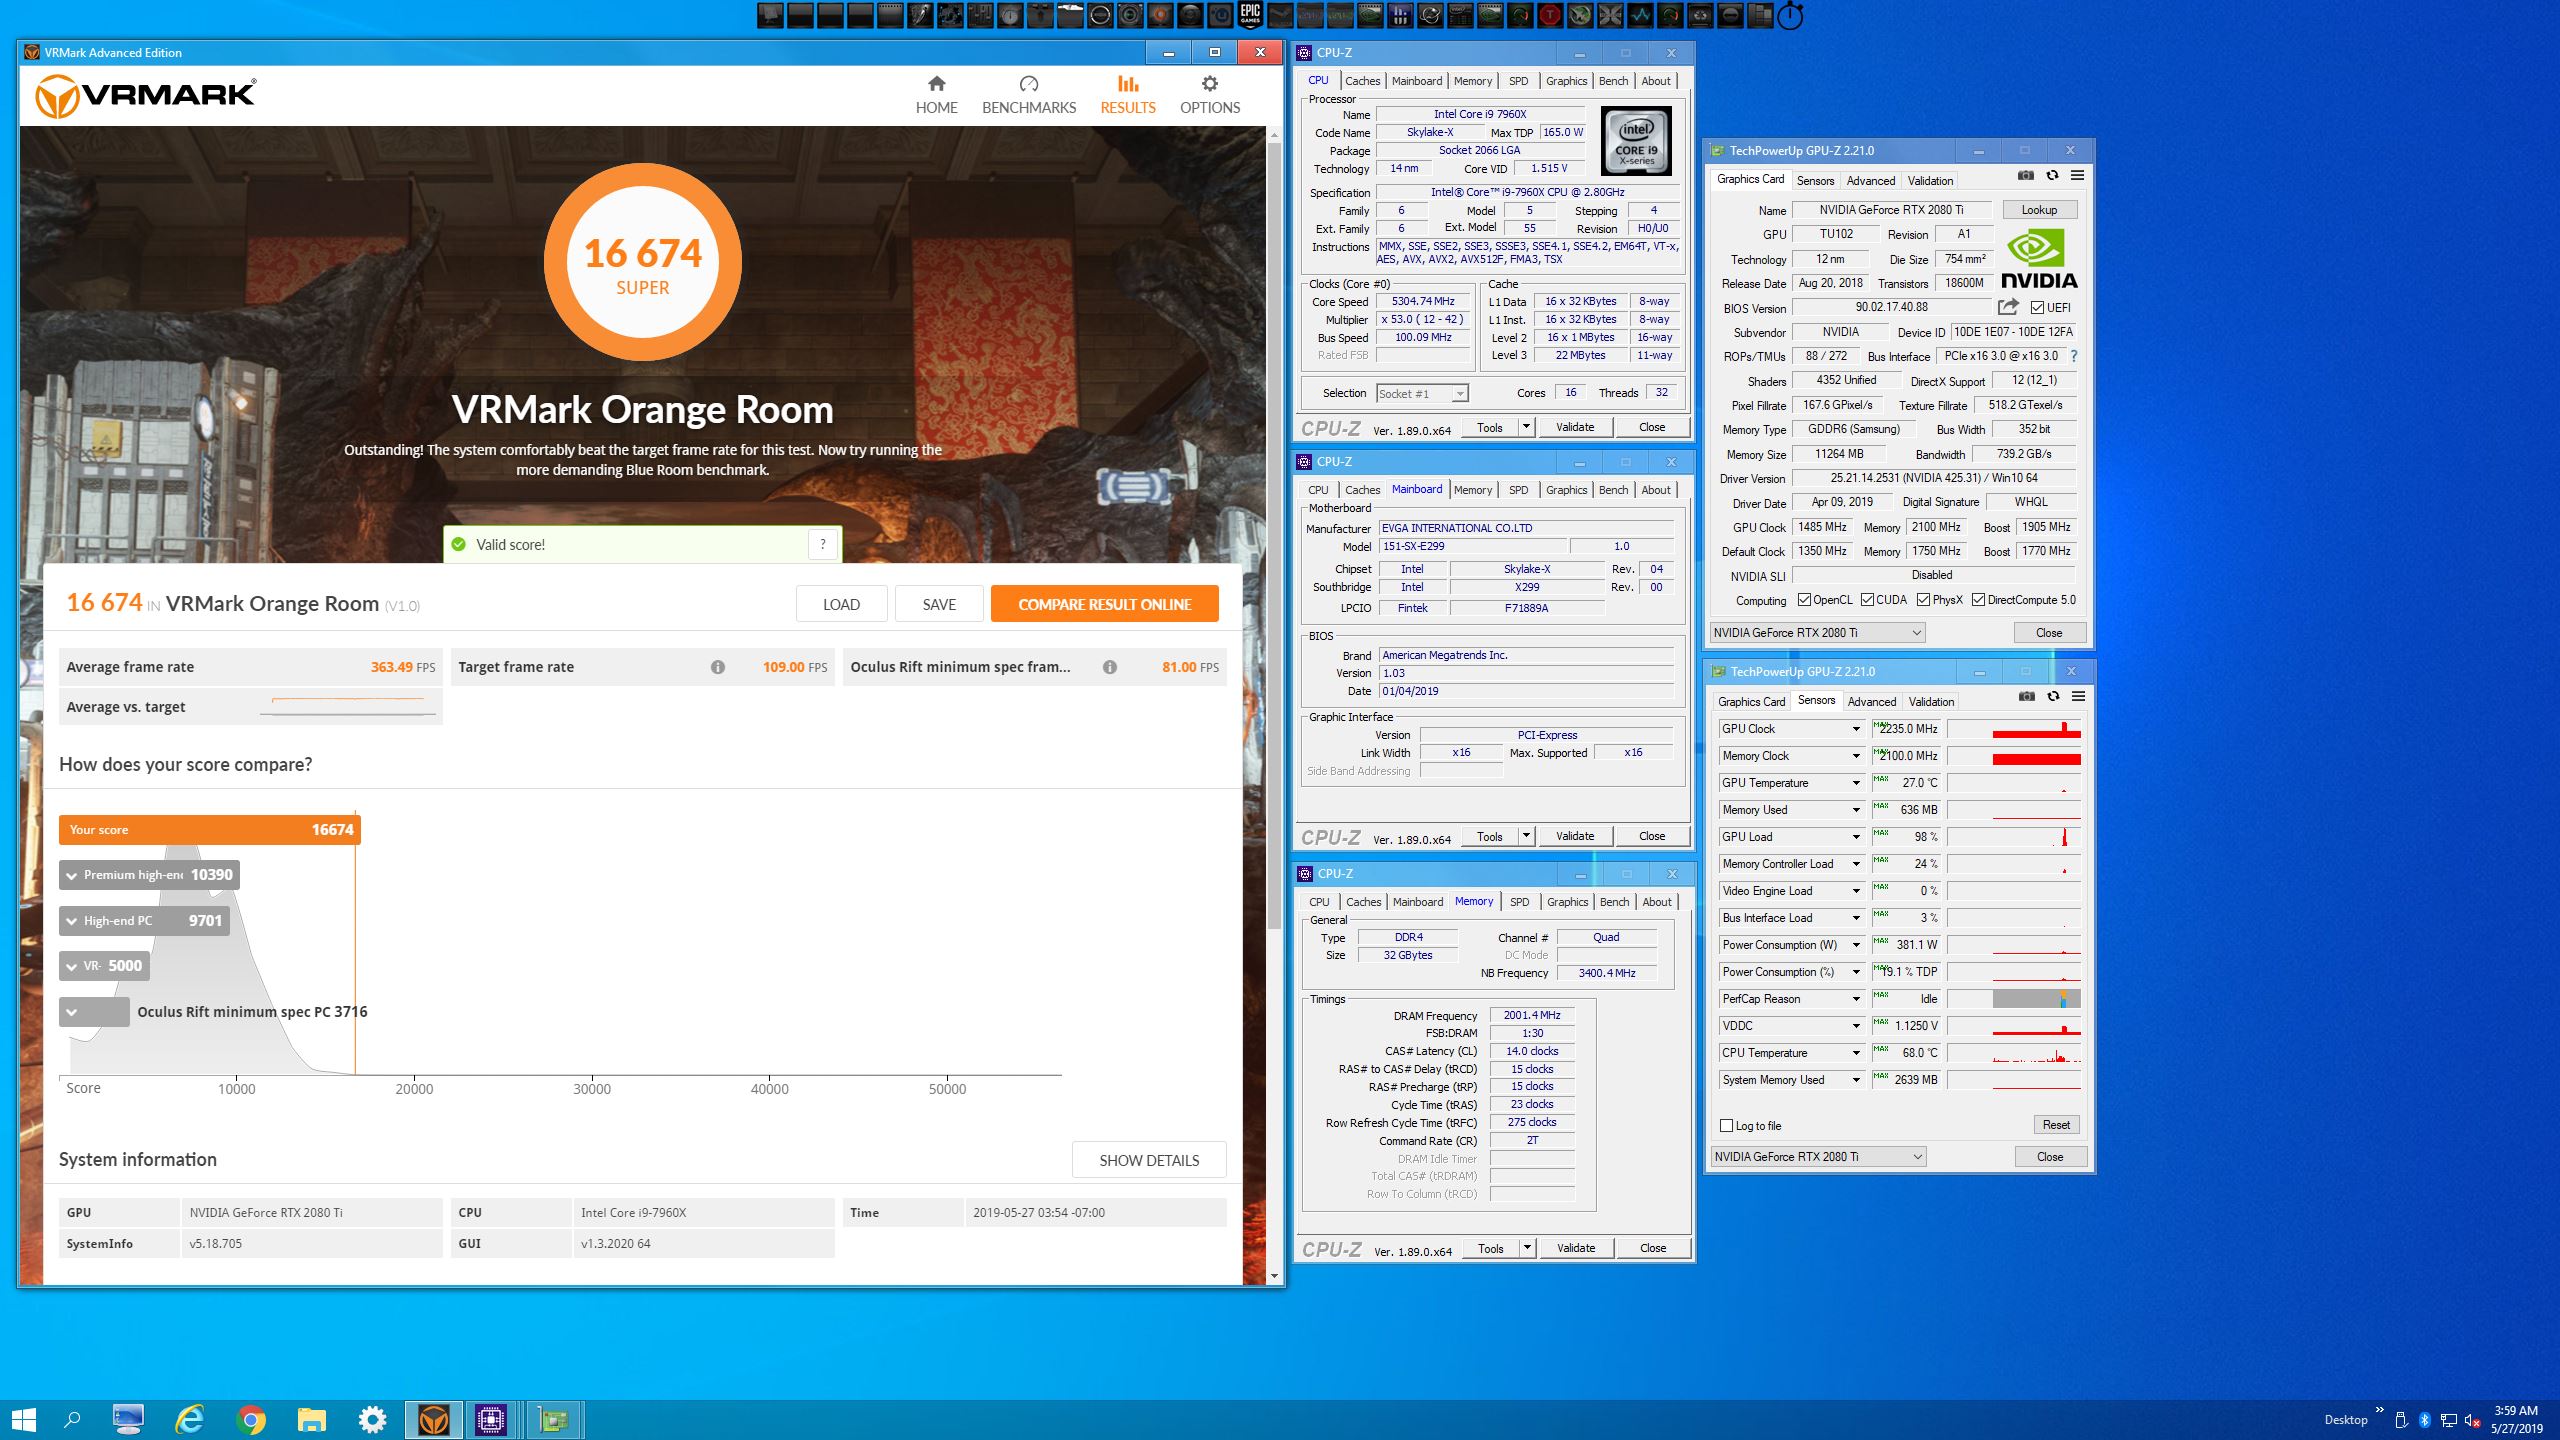The height and width of the screenshot is (1440, 2560).
Task: Click COMPARE RESULT ONLINE button
Action: pyautogui.click(x=1104, y=604)
